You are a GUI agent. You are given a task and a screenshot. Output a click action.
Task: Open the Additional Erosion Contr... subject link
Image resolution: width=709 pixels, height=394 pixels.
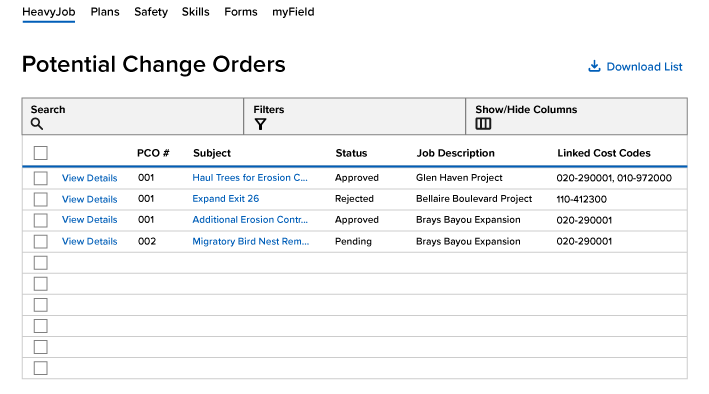tap(250, 219)
